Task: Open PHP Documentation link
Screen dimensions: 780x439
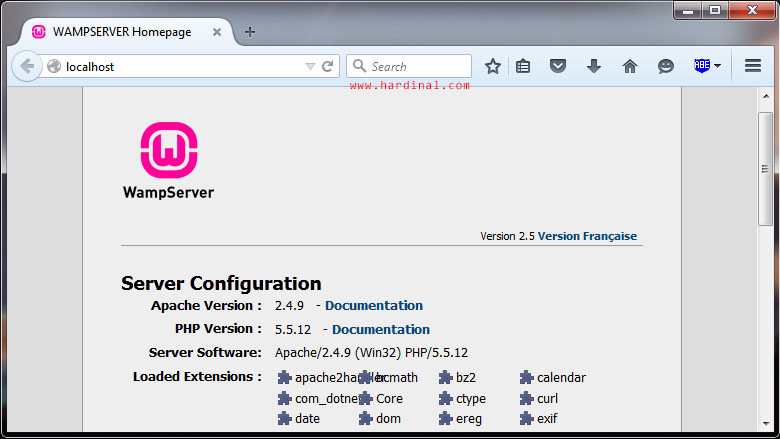Action: click(x=381, y=329)
